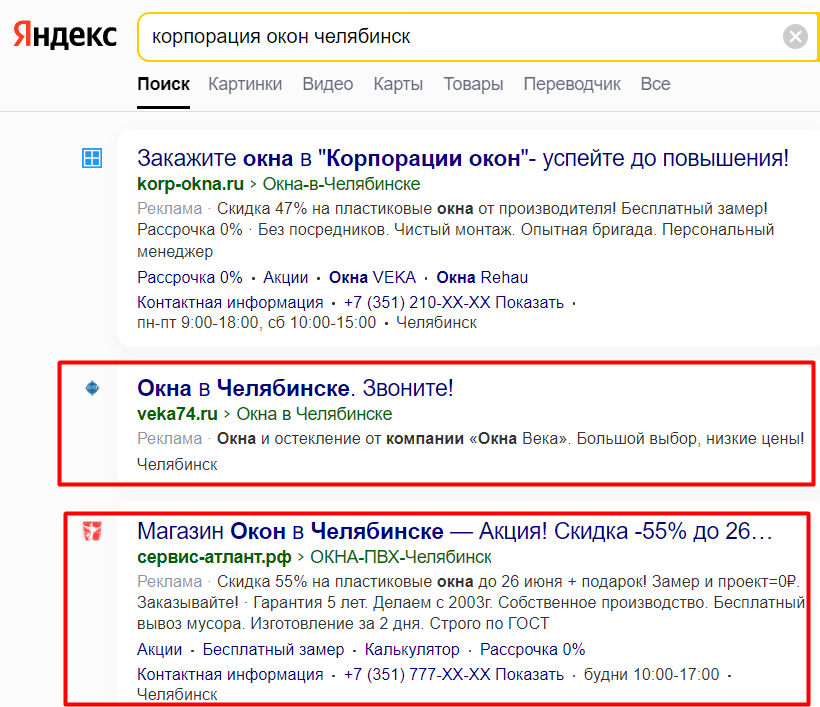Click the korp-okna.ru blue window favicon
Screen dimensions: 820x707
92,158
